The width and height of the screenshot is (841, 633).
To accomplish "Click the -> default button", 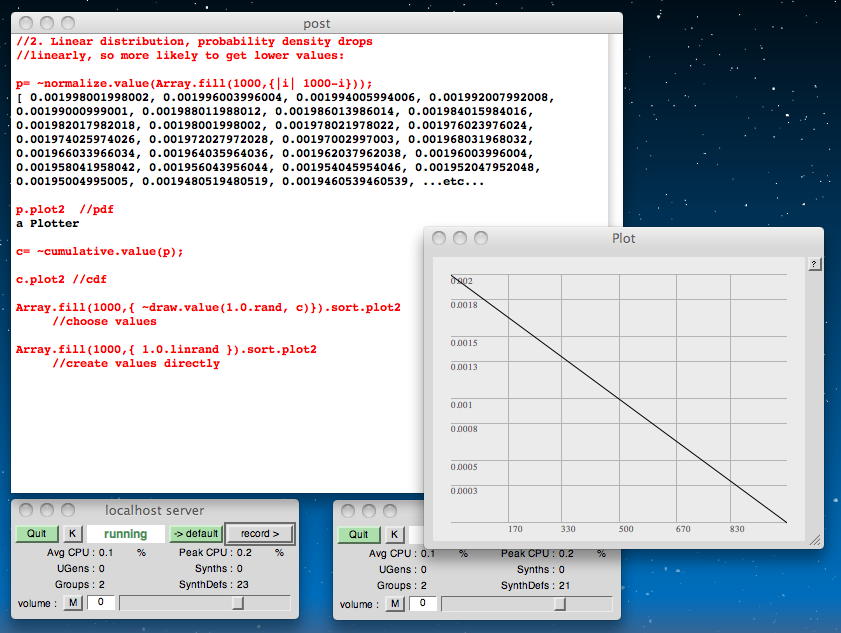I will pyautogui.click(x=196, y=534).
